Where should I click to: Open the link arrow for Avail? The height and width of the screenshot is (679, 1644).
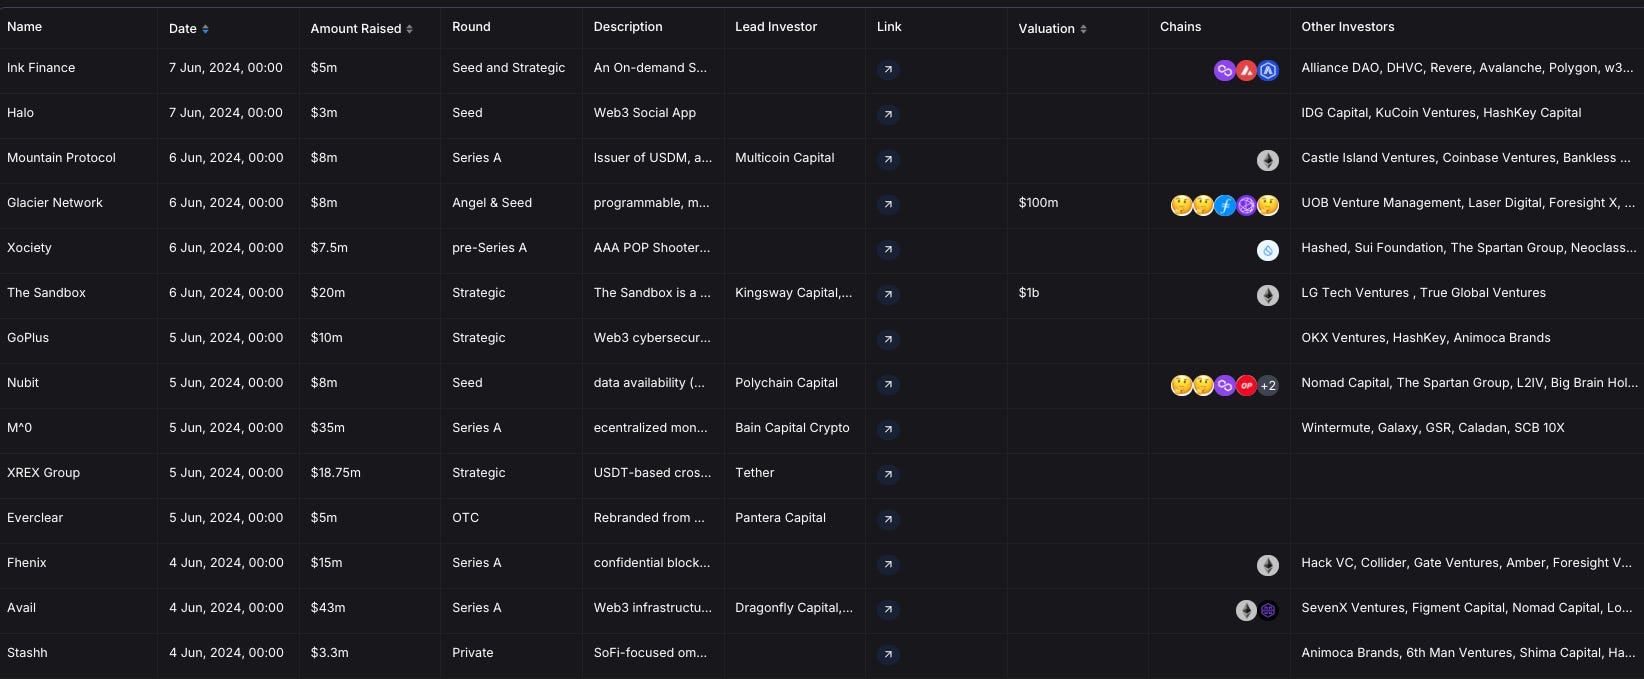(x=888, y=610)
